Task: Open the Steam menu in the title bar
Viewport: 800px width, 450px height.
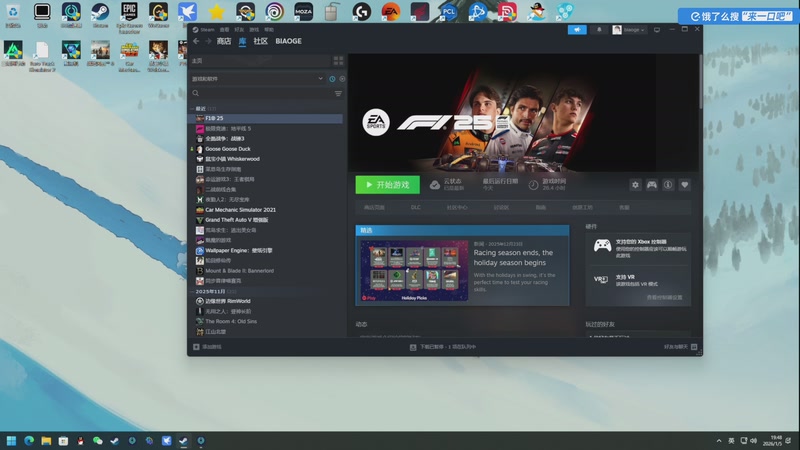Action: coord(204,30)
